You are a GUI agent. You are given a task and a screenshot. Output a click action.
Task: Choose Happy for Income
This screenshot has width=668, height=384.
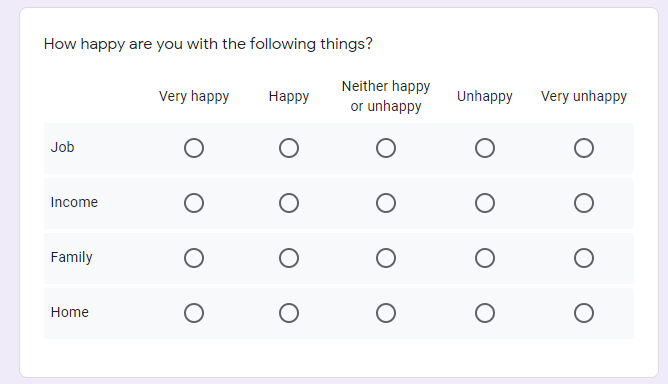pyautogui.click(x=289, y=203)
